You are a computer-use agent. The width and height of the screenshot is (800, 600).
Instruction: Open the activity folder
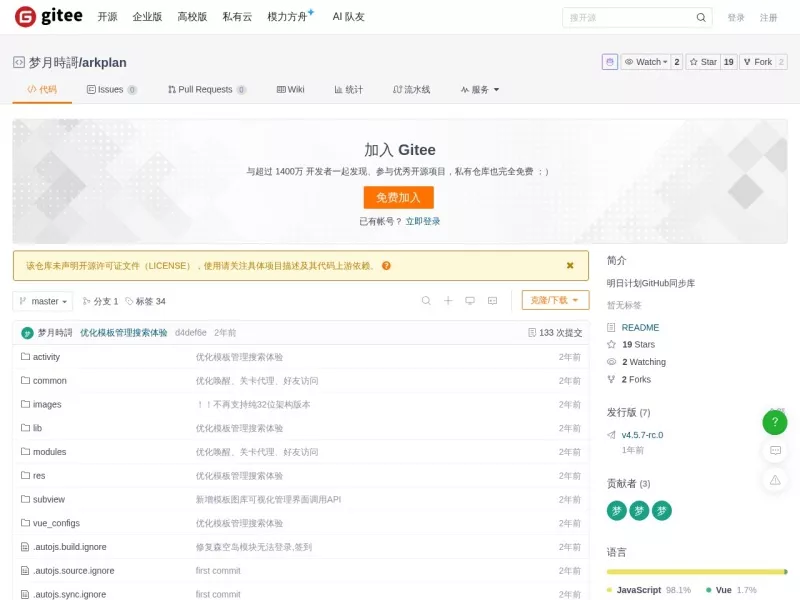46,357
